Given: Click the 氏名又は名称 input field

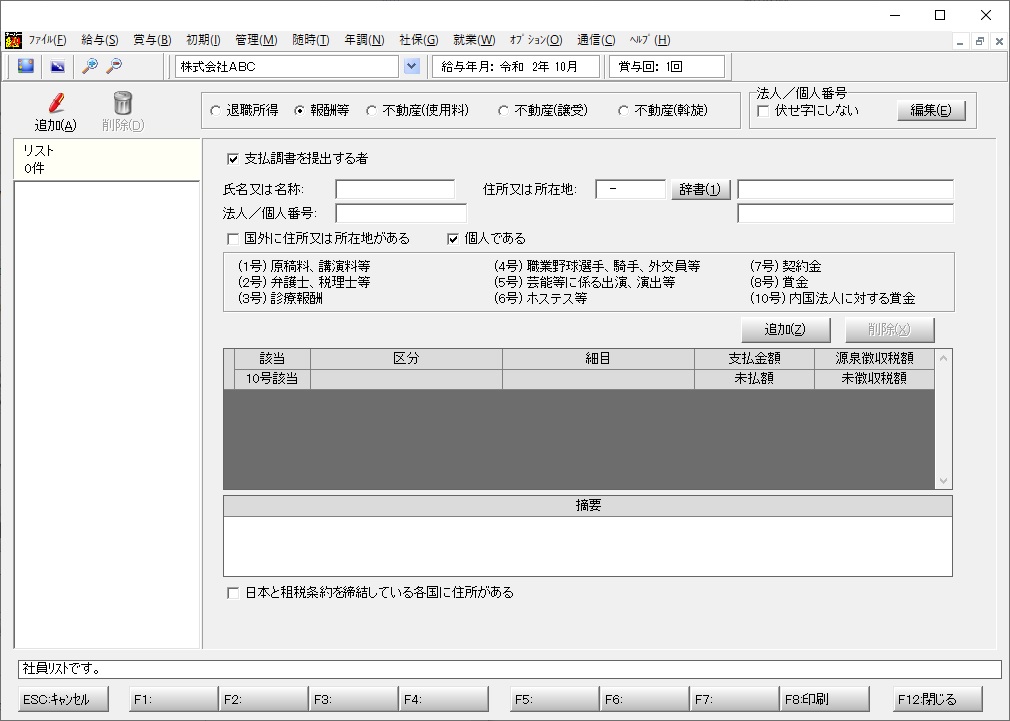Looking at the screenshot, I should pyautogui.click(x=395, y=189).
